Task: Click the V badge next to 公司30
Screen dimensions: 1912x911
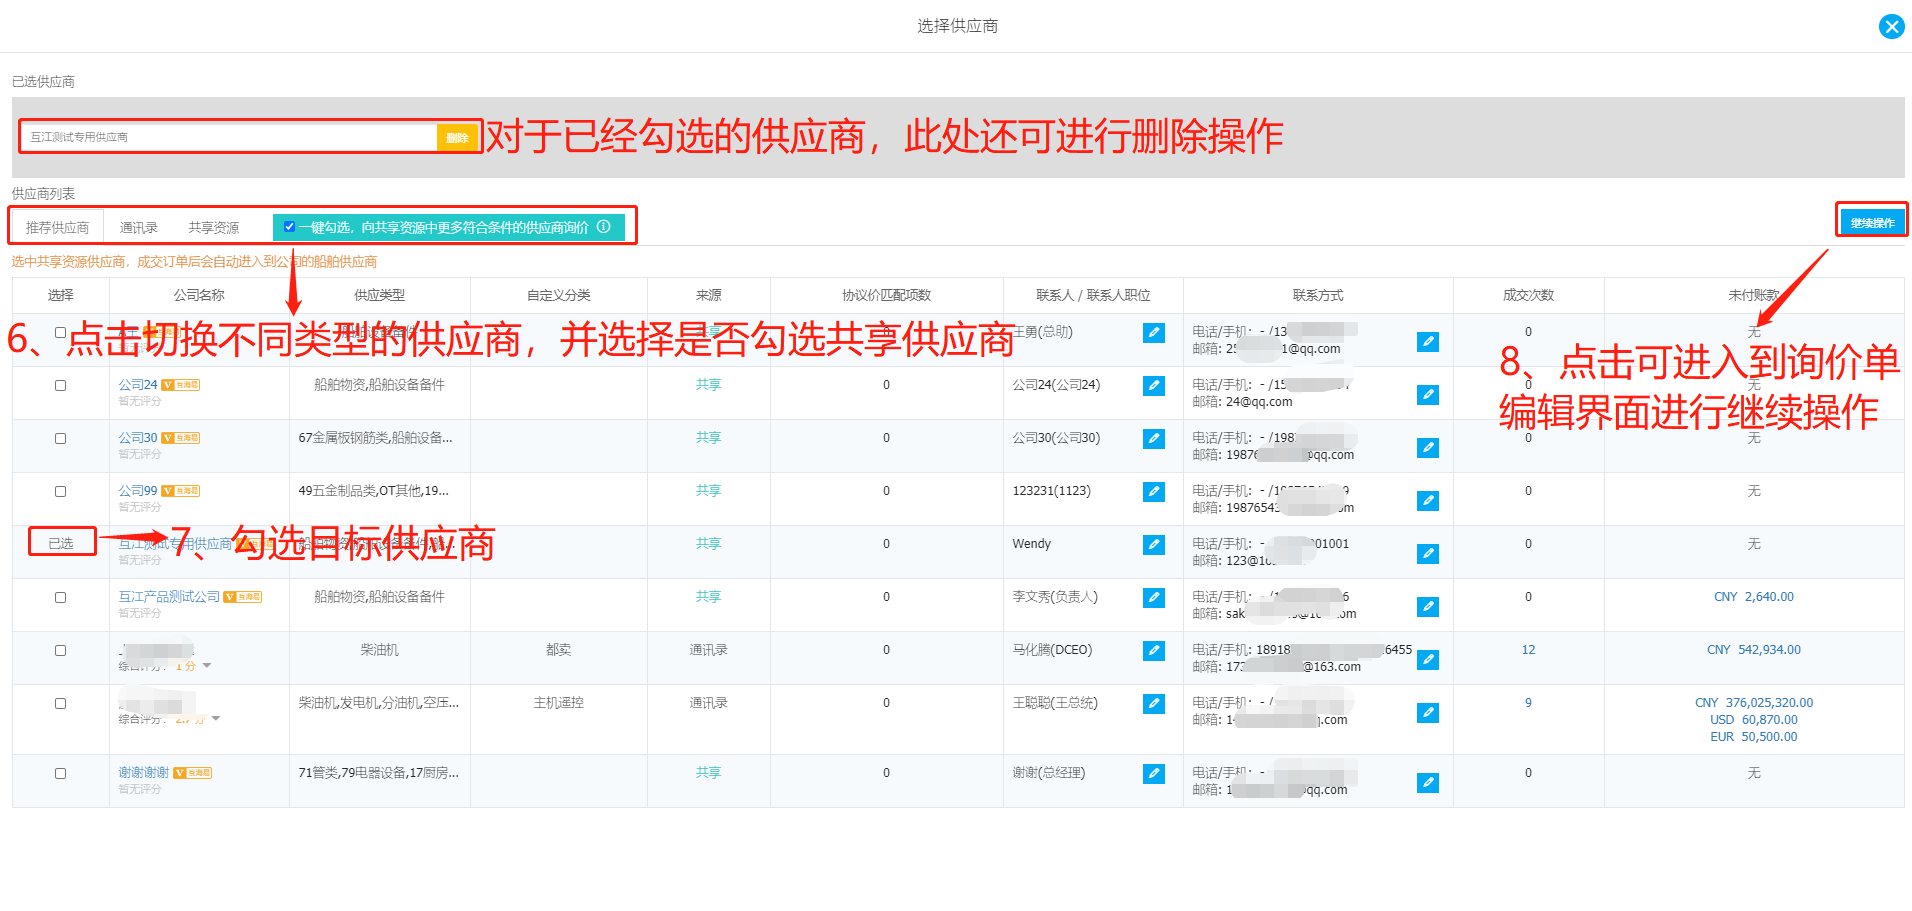Action: (181, 438)
